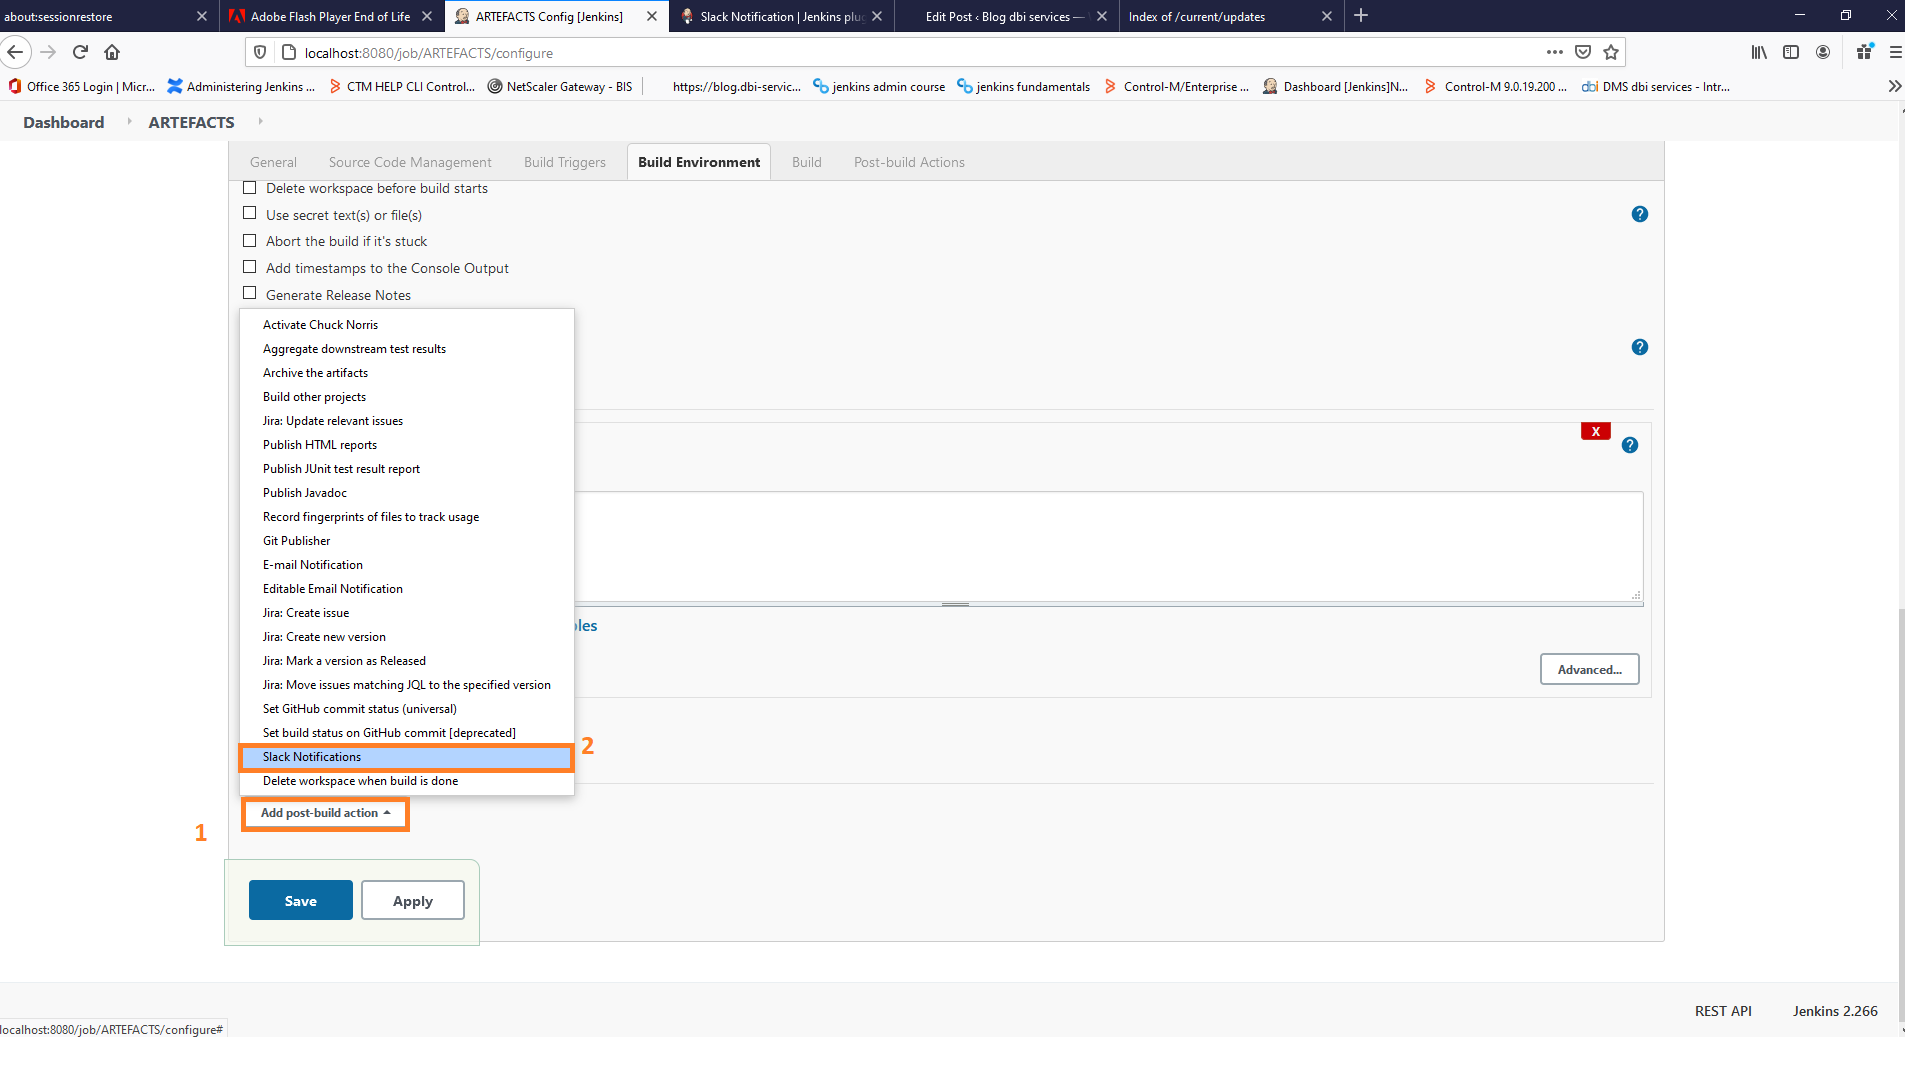
Task: Open the jenkins admin course bookmark
Action: coord(879,87)
